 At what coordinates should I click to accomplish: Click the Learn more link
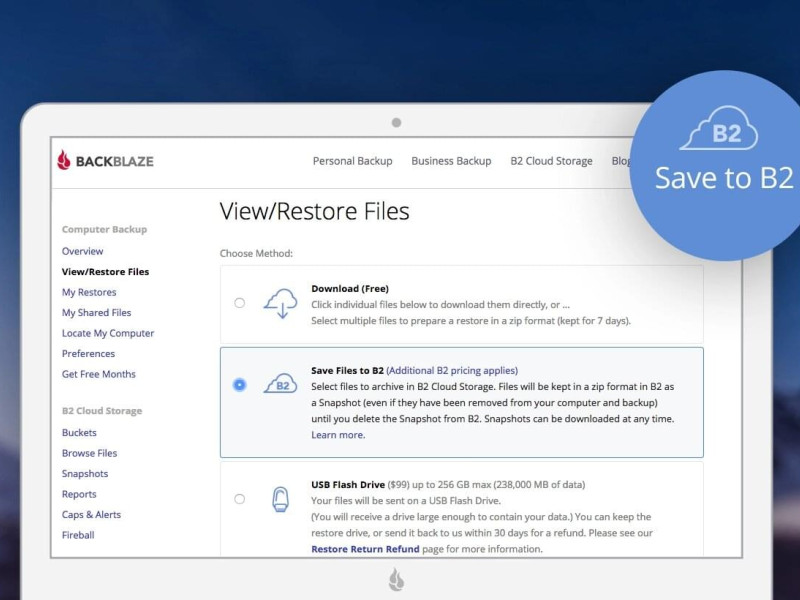[338, 435]
